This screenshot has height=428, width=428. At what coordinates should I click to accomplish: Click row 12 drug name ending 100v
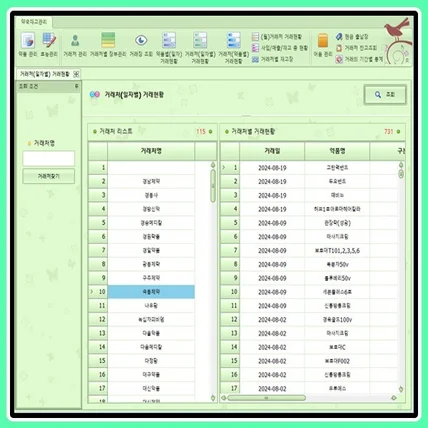click(337, 320)
